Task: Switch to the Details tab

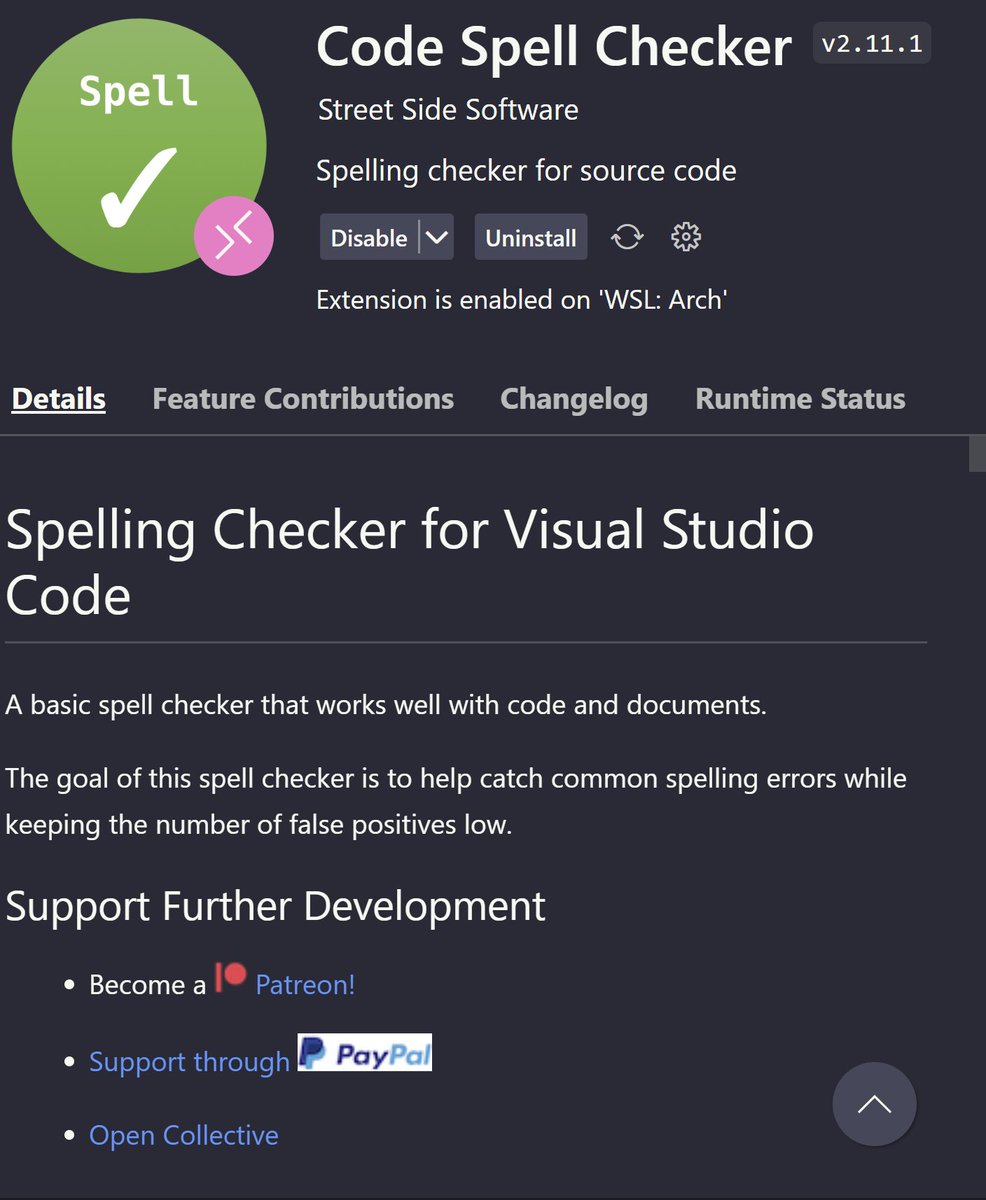Action: tap(58, 399)
